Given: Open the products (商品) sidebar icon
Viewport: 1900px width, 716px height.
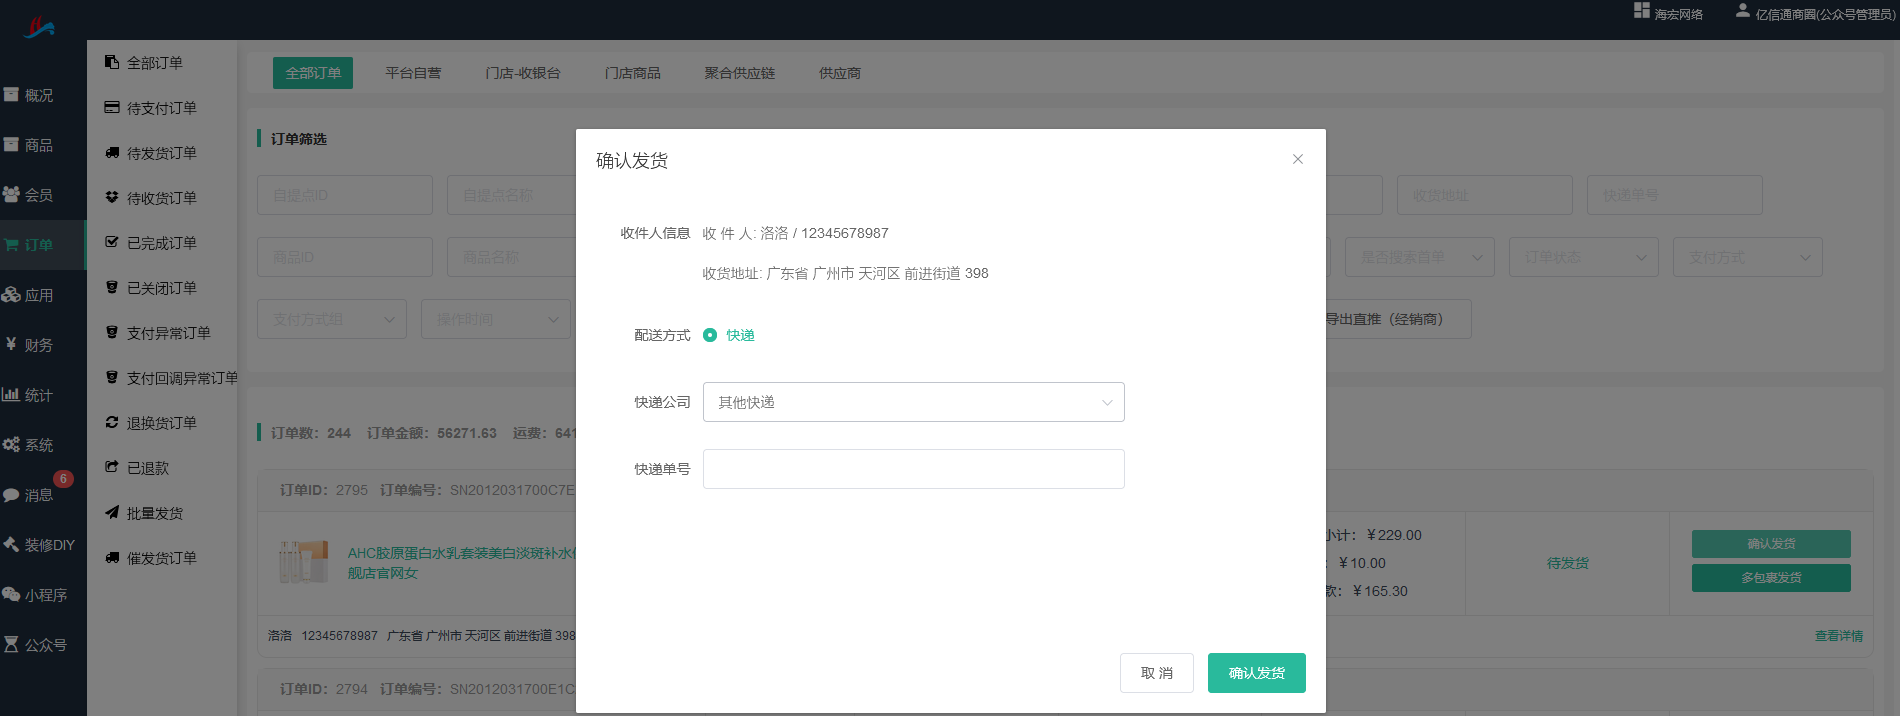Looking at the screenshot, I should tap(11, 145).
